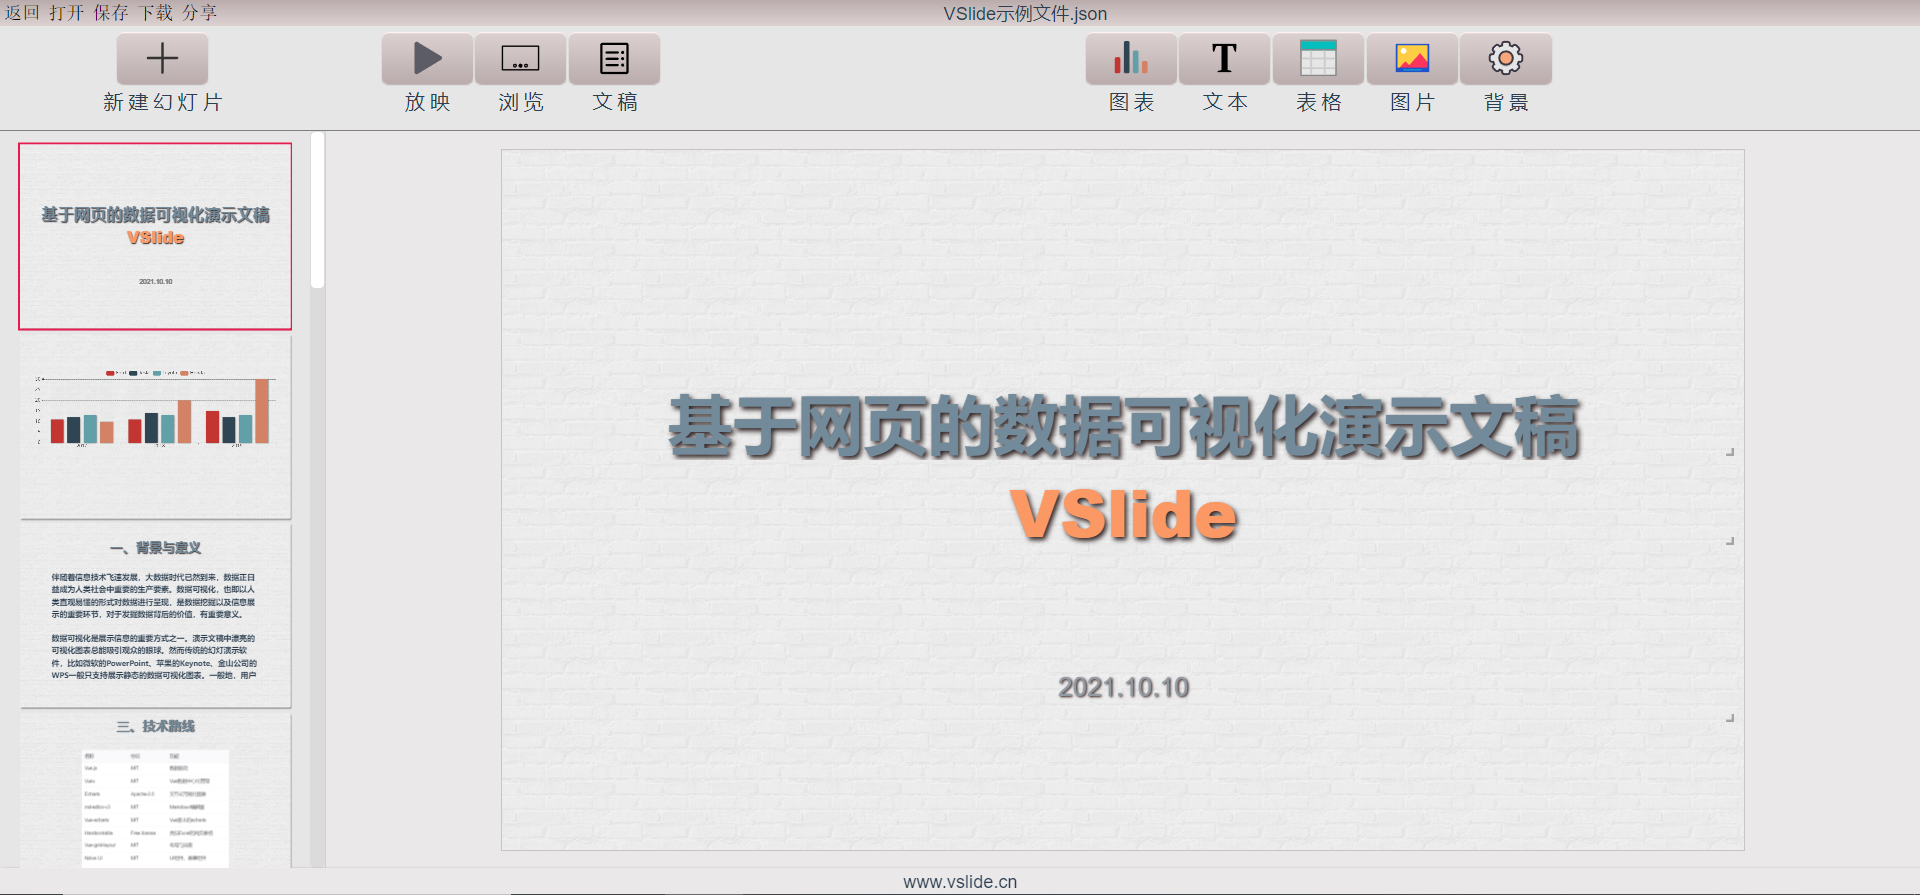Click the 文稿 label
This screenshot has height=895, width=1920.
click(615, 102)
